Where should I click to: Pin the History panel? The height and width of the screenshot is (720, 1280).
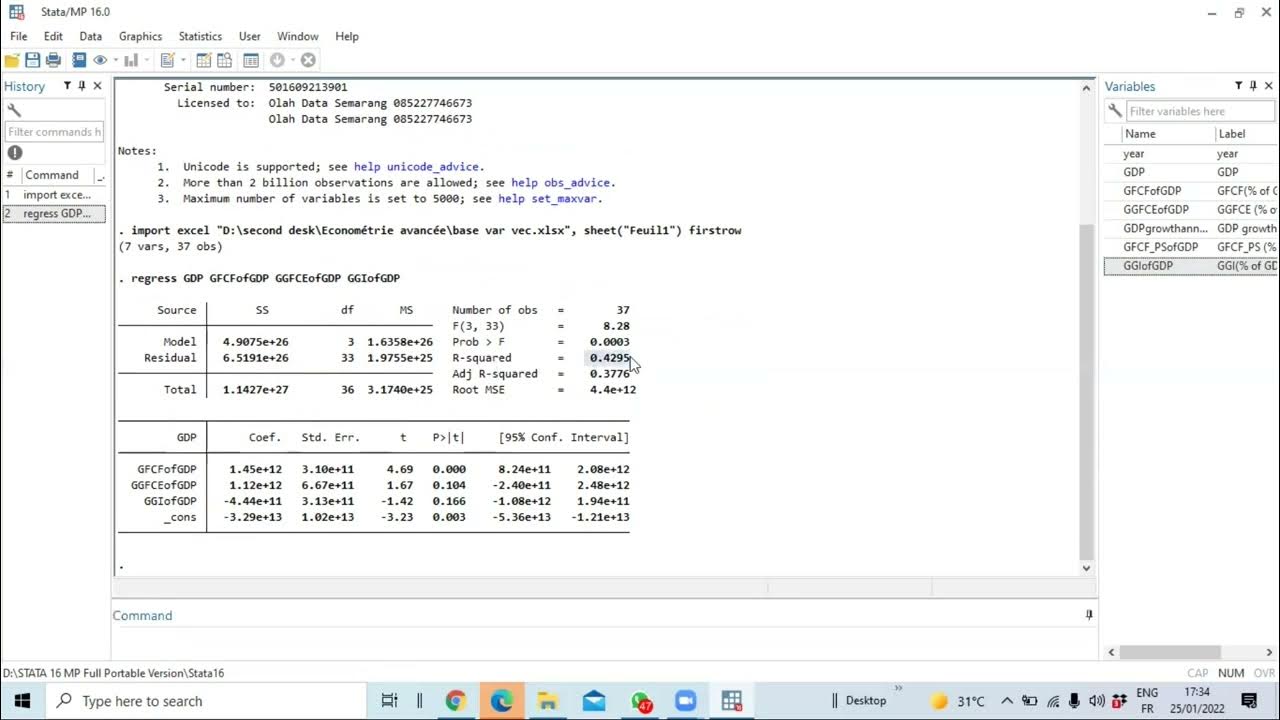pos(82,86)
